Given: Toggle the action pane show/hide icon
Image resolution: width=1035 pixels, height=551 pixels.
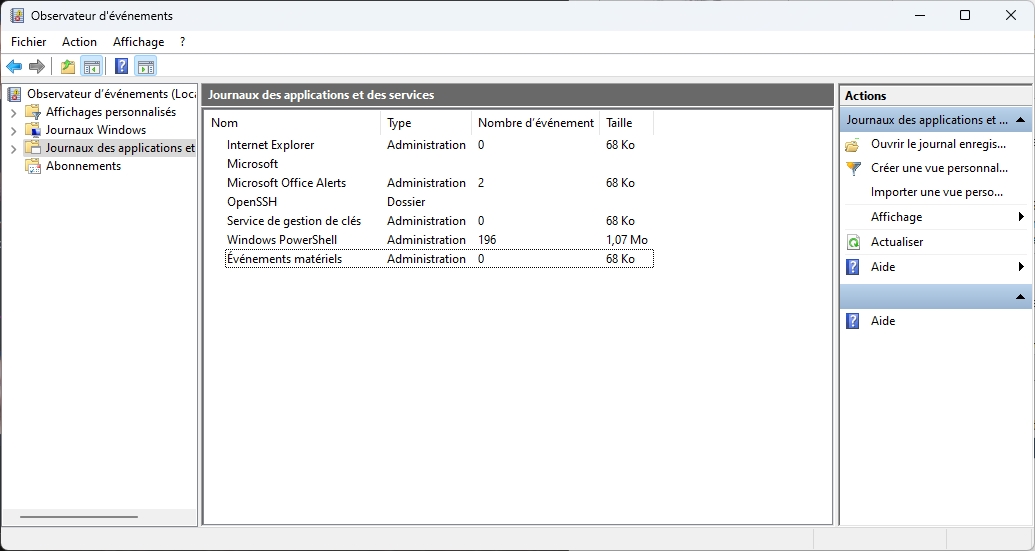Looking at the screenshot, I should (x=146, y=67).
